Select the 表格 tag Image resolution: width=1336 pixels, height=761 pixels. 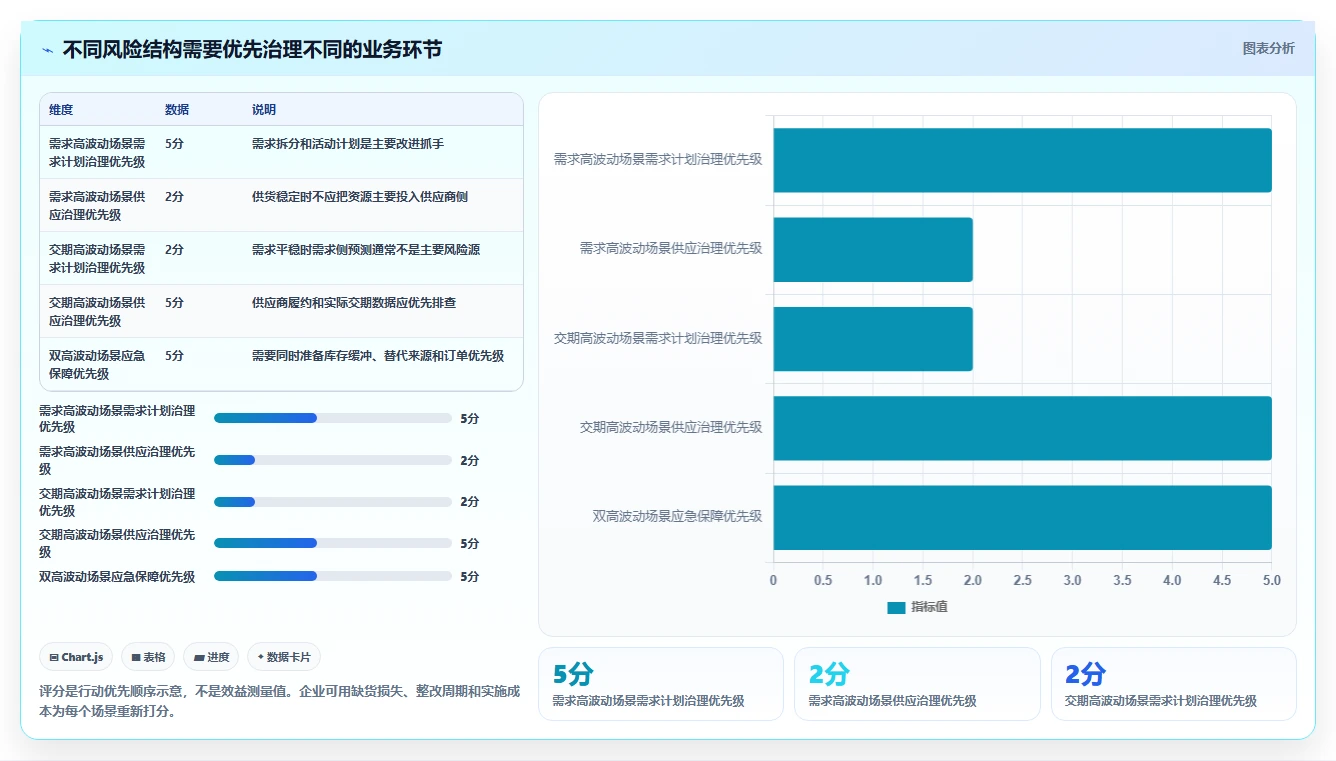pos(148,657)
